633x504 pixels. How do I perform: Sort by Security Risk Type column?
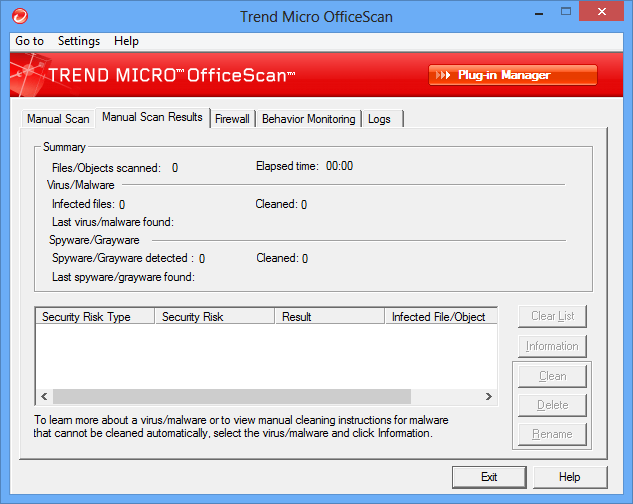click(95, 317)
